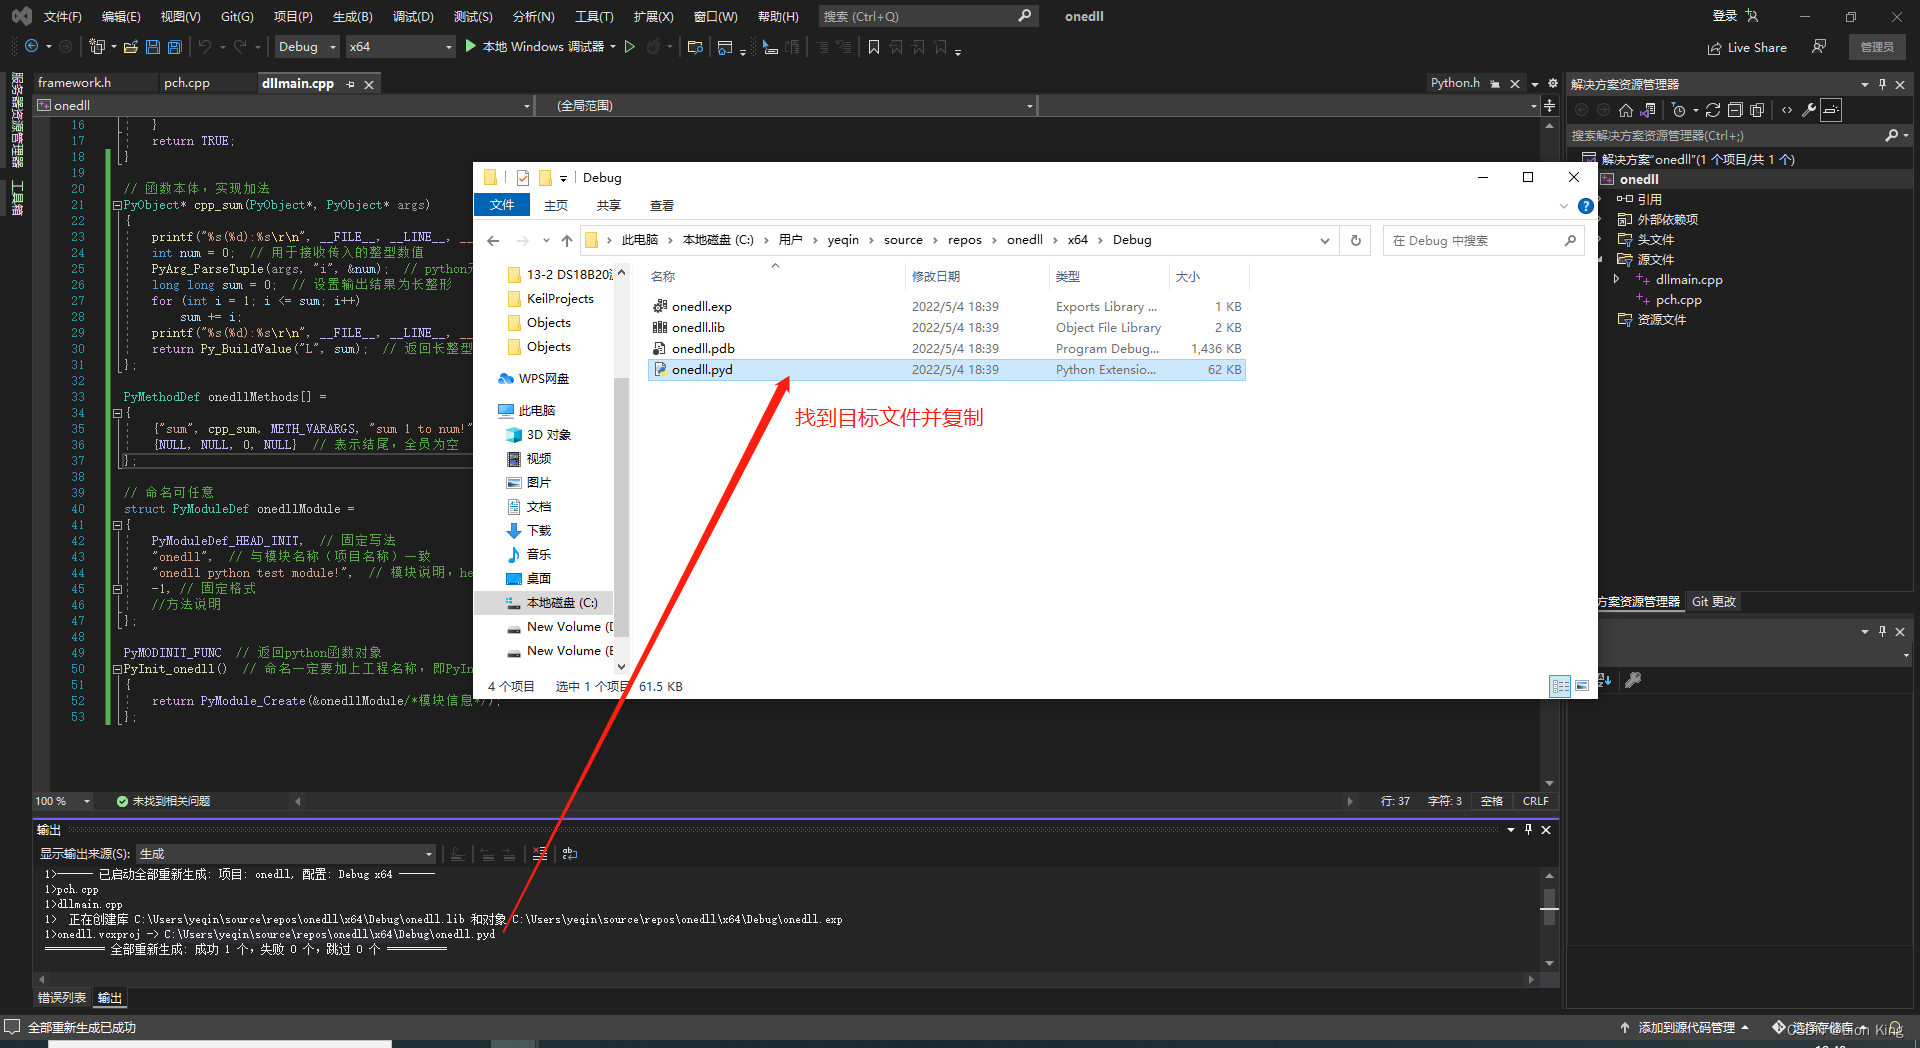1920x1048 pixels.
Task: Click the Sync/Refresh icon in Solution Explorer
Action: (1713, 110)
